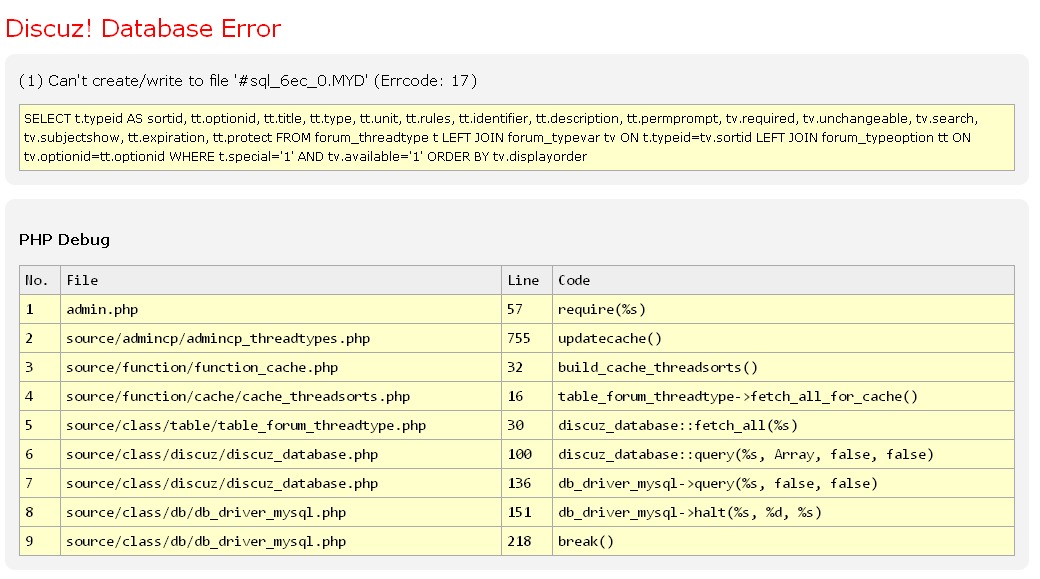
Task: Select discuz_database.php file cell in row 6
Action: (x=281, y=454)
